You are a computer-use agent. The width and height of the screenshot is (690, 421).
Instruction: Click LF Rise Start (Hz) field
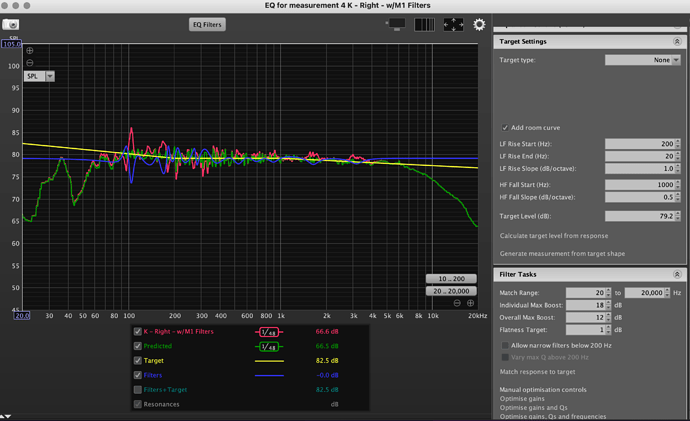639,144
